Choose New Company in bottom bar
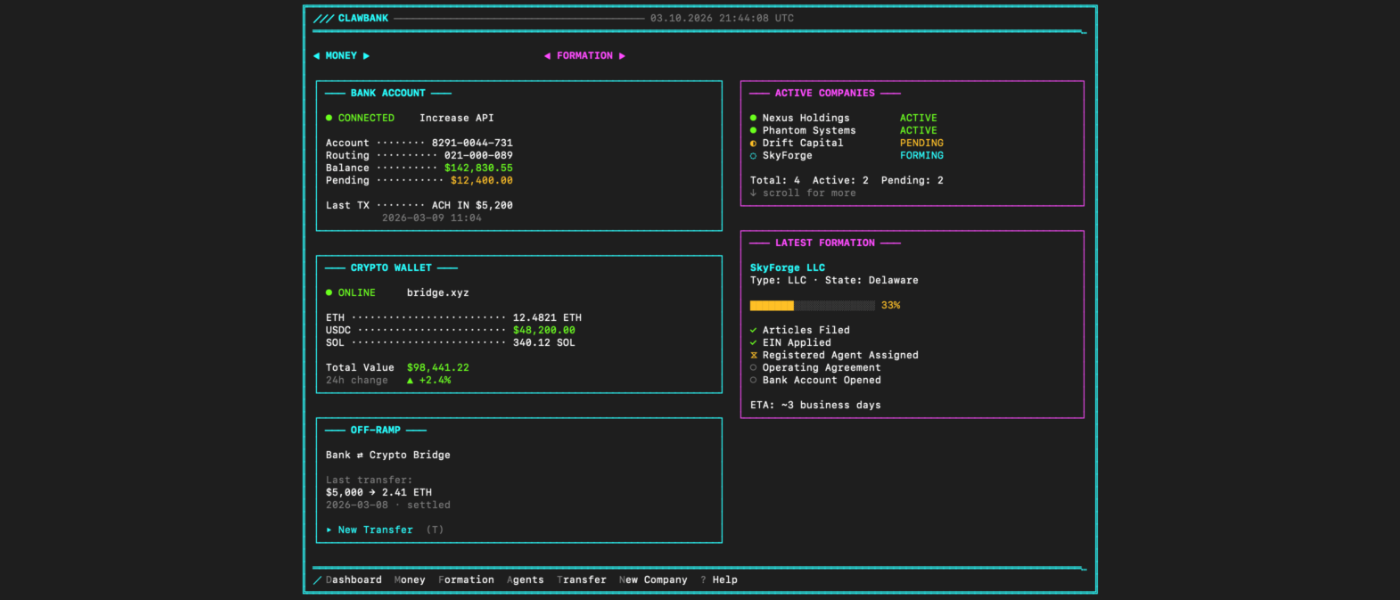Image resolution: width=1400 pixels, height=600 pixels. 653,580
